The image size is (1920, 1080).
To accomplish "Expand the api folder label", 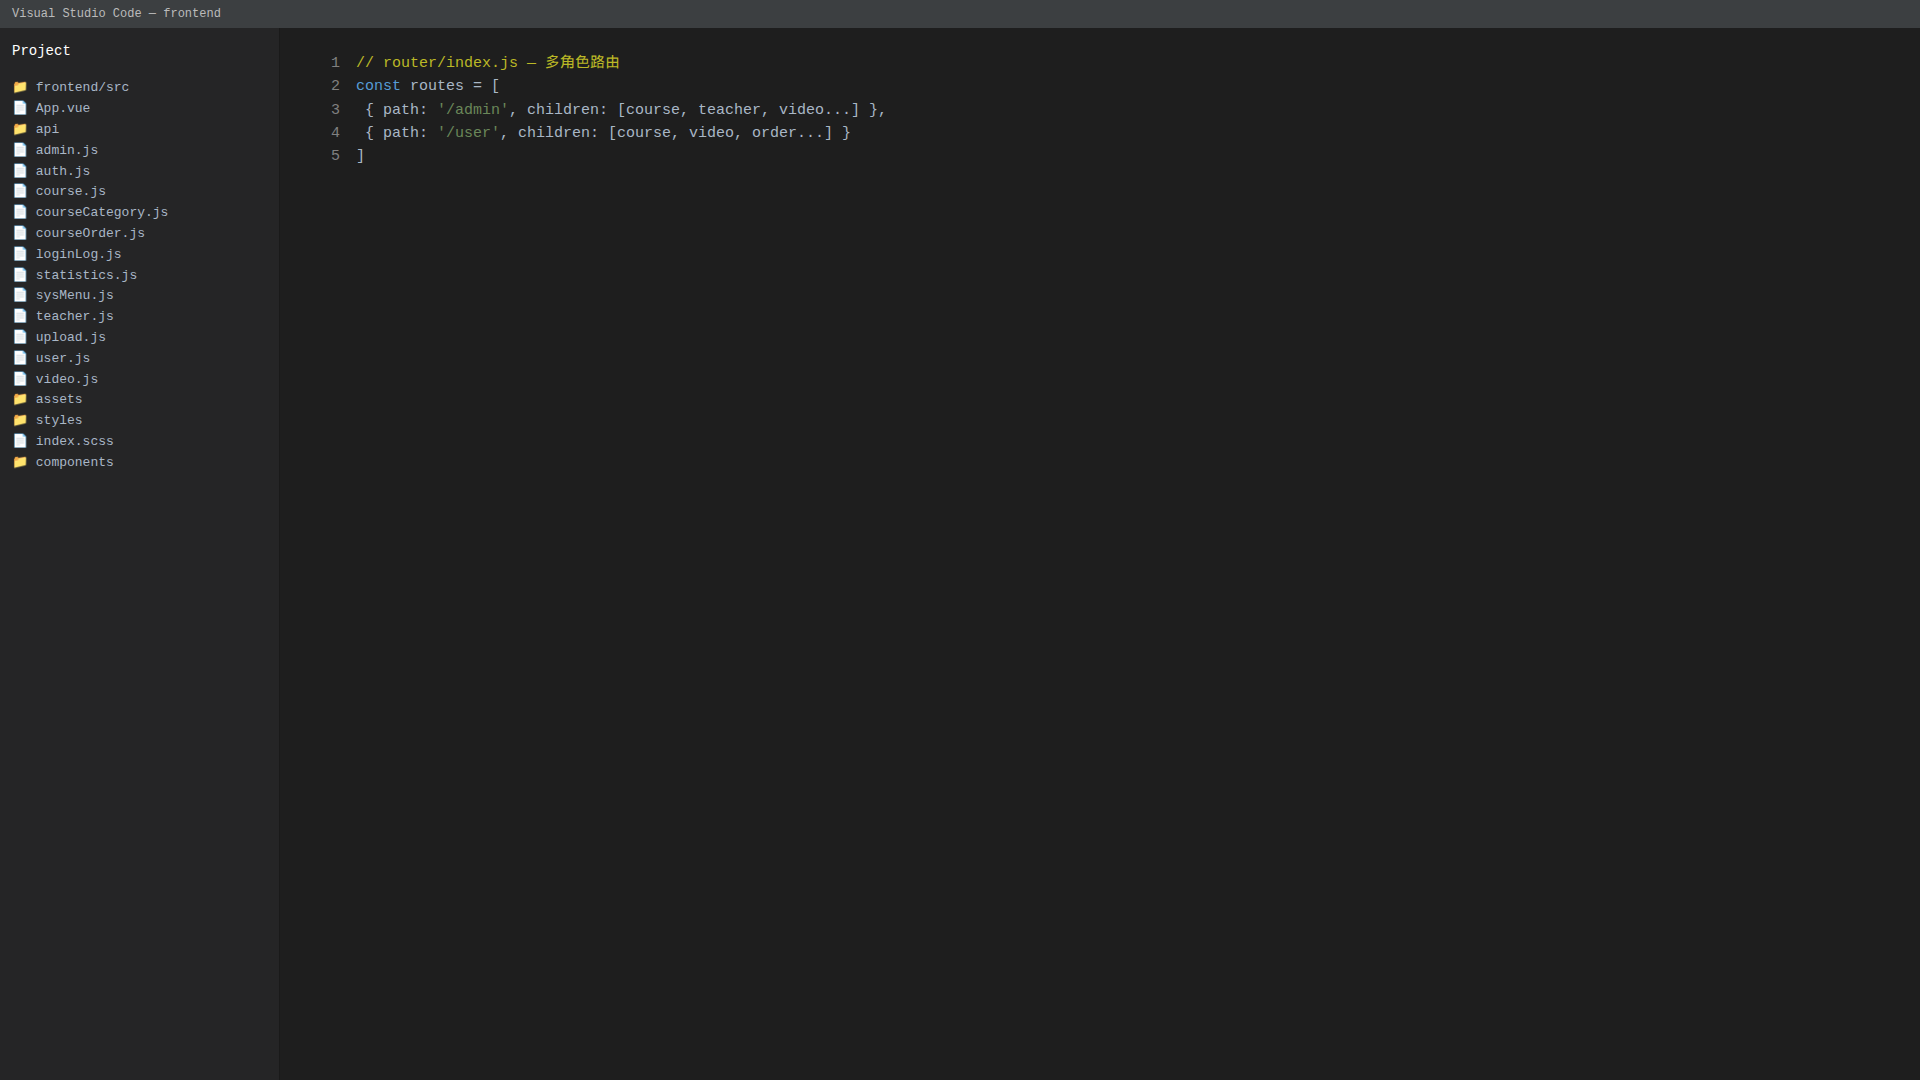I will [47, 129].
